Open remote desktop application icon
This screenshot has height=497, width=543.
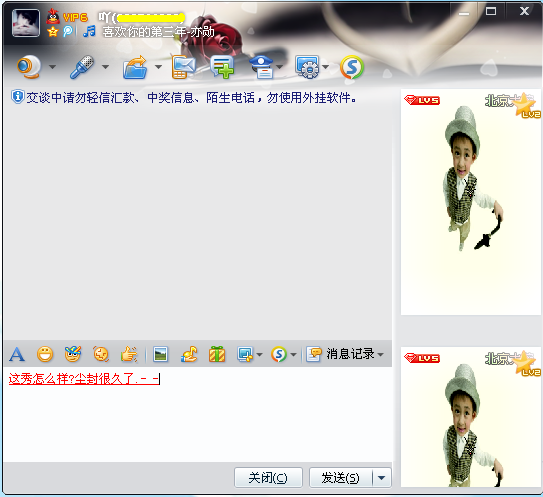point(308,67)
